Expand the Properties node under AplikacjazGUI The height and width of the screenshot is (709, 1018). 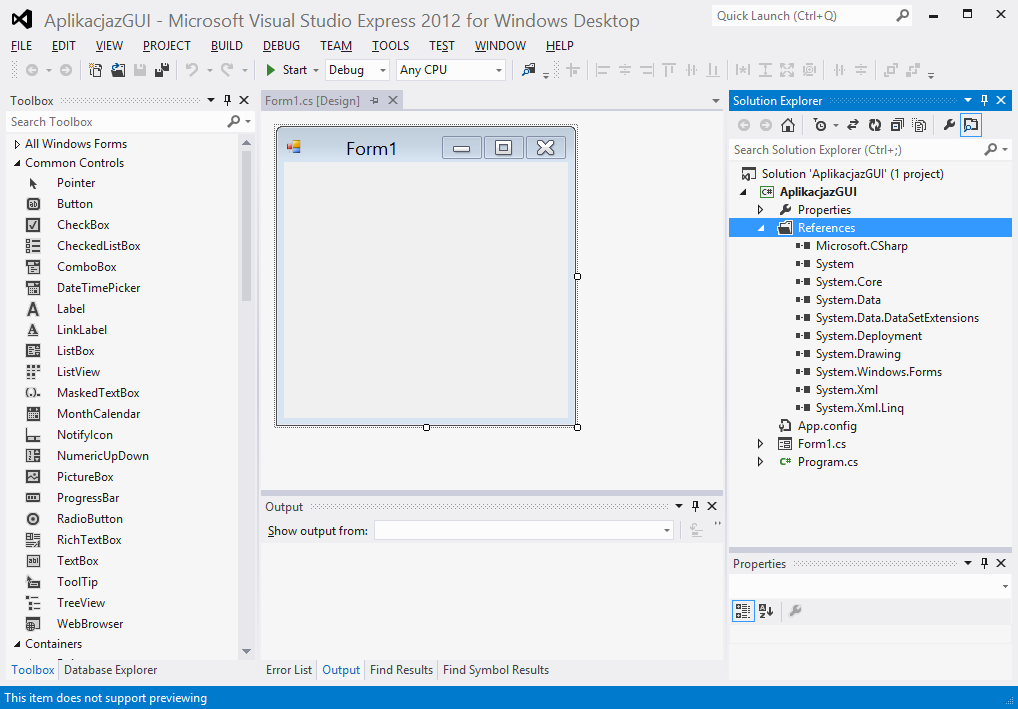point(761,210)
